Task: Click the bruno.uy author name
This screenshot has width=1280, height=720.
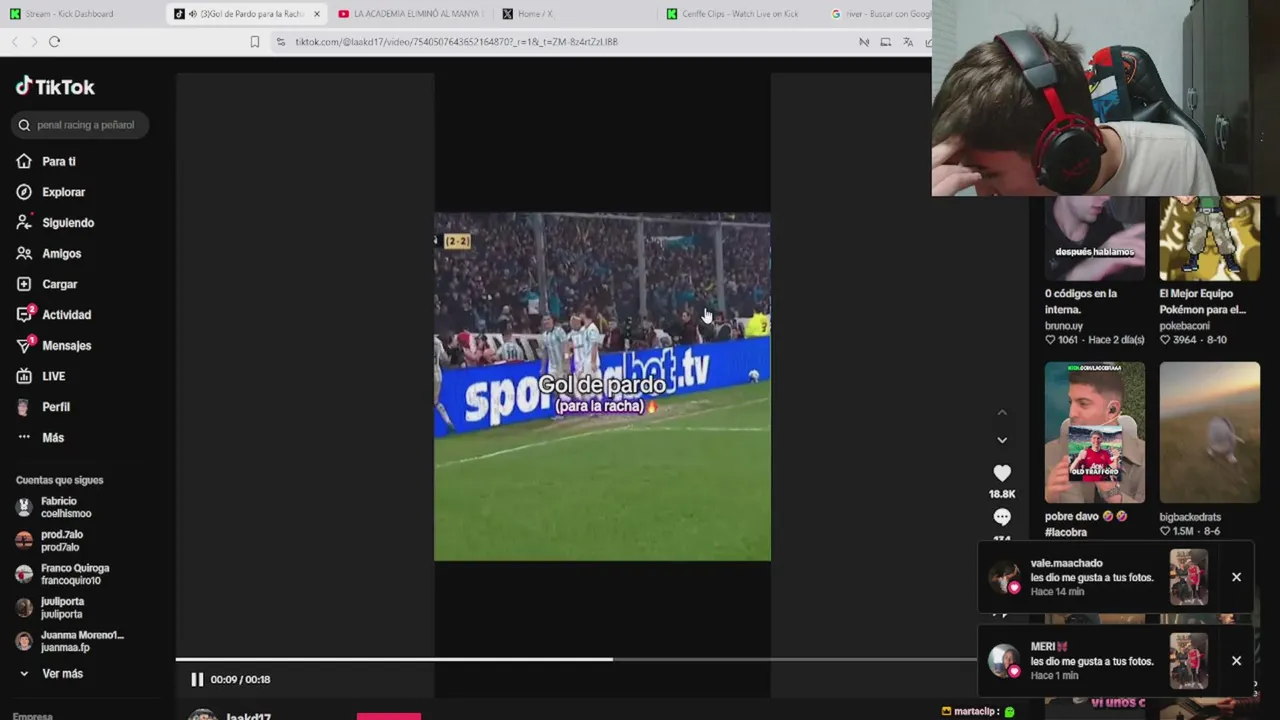Action: pos(1064,326)
